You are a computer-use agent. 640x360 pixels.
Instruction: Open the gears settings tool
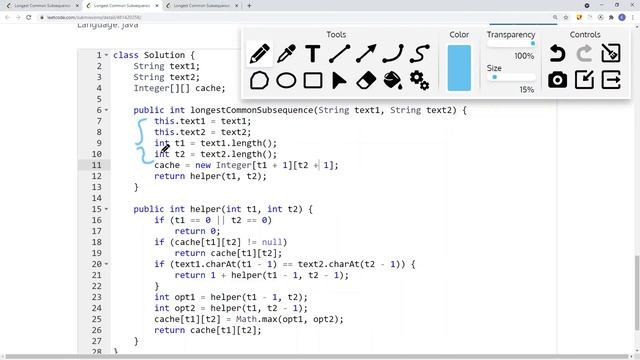(x=419, y=80)
